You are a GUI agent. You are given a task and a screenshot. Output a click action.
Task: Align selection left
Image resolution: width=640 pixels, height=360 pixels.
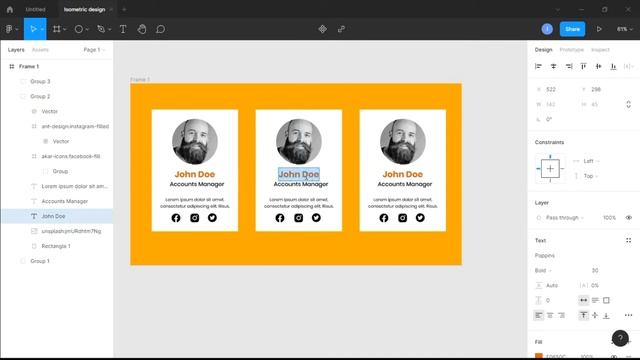pos(538,66)
